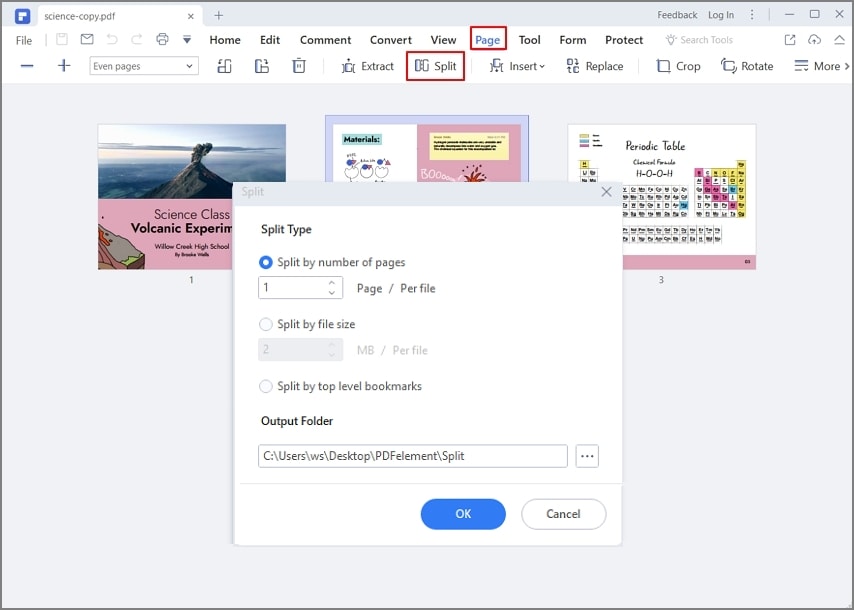Increase pages per file with up arrow
Viewport: 854px width, 610px height.
click(332, 283)
